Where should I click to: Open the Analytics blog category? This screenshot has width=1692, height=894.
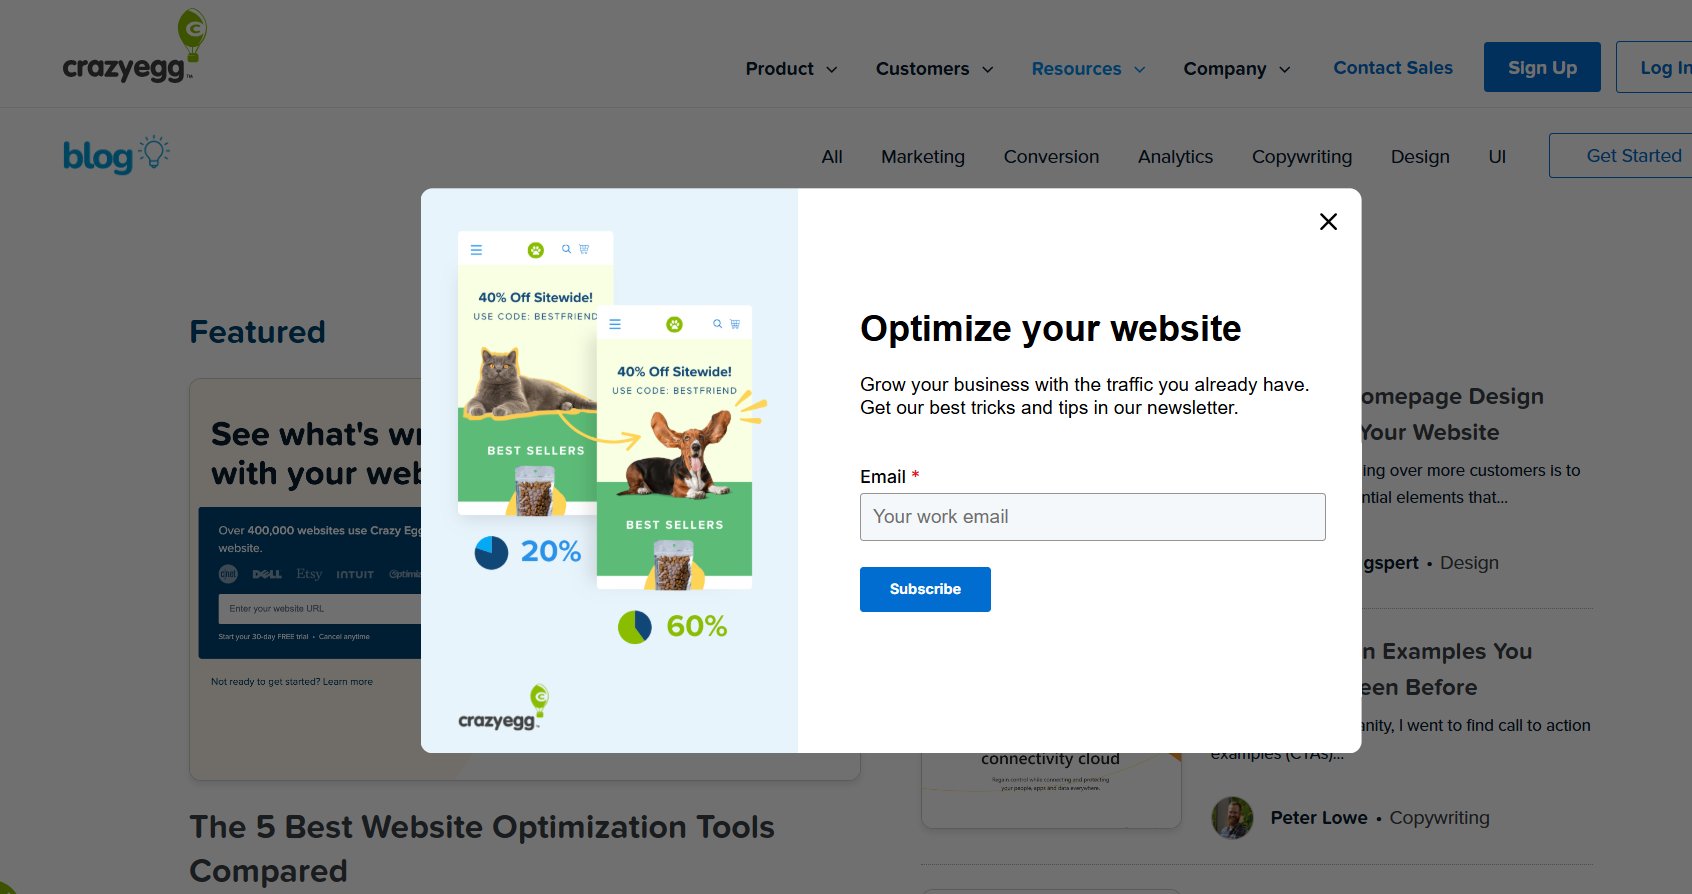tap(1175, 157)
